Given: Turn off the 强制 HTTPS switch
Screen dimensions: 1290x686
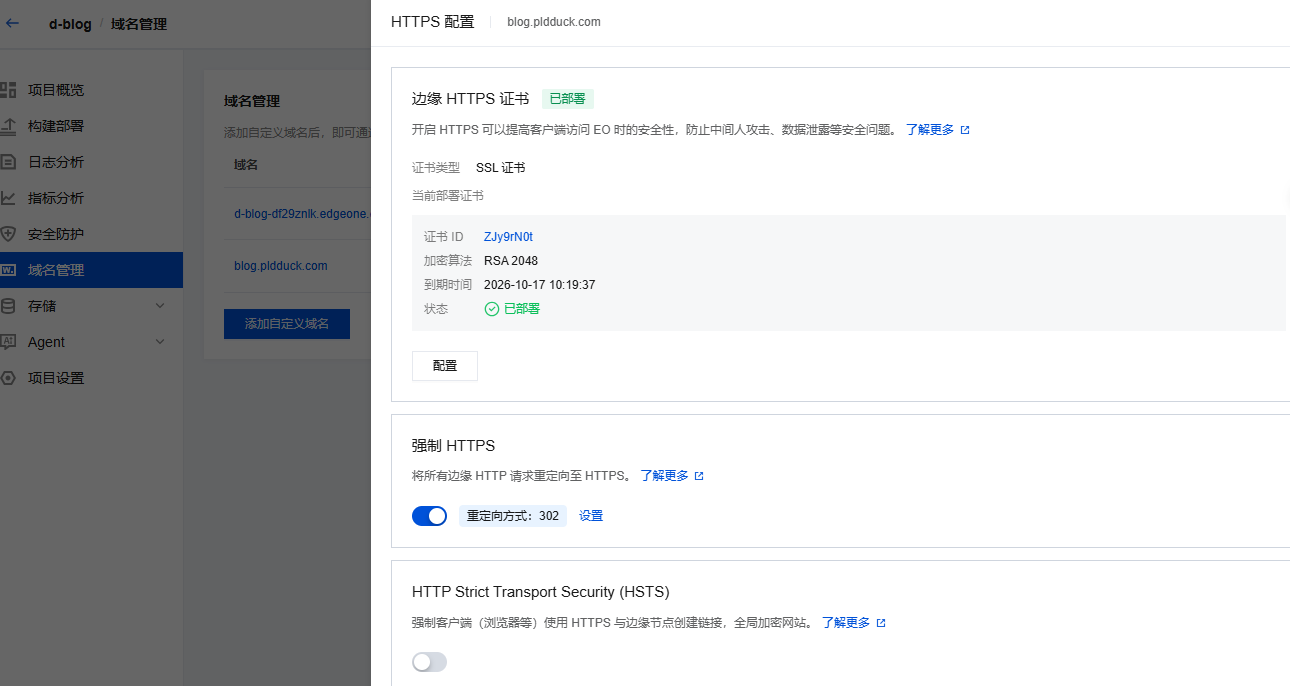Looking at the screenshot, I should tap(429, 516).
